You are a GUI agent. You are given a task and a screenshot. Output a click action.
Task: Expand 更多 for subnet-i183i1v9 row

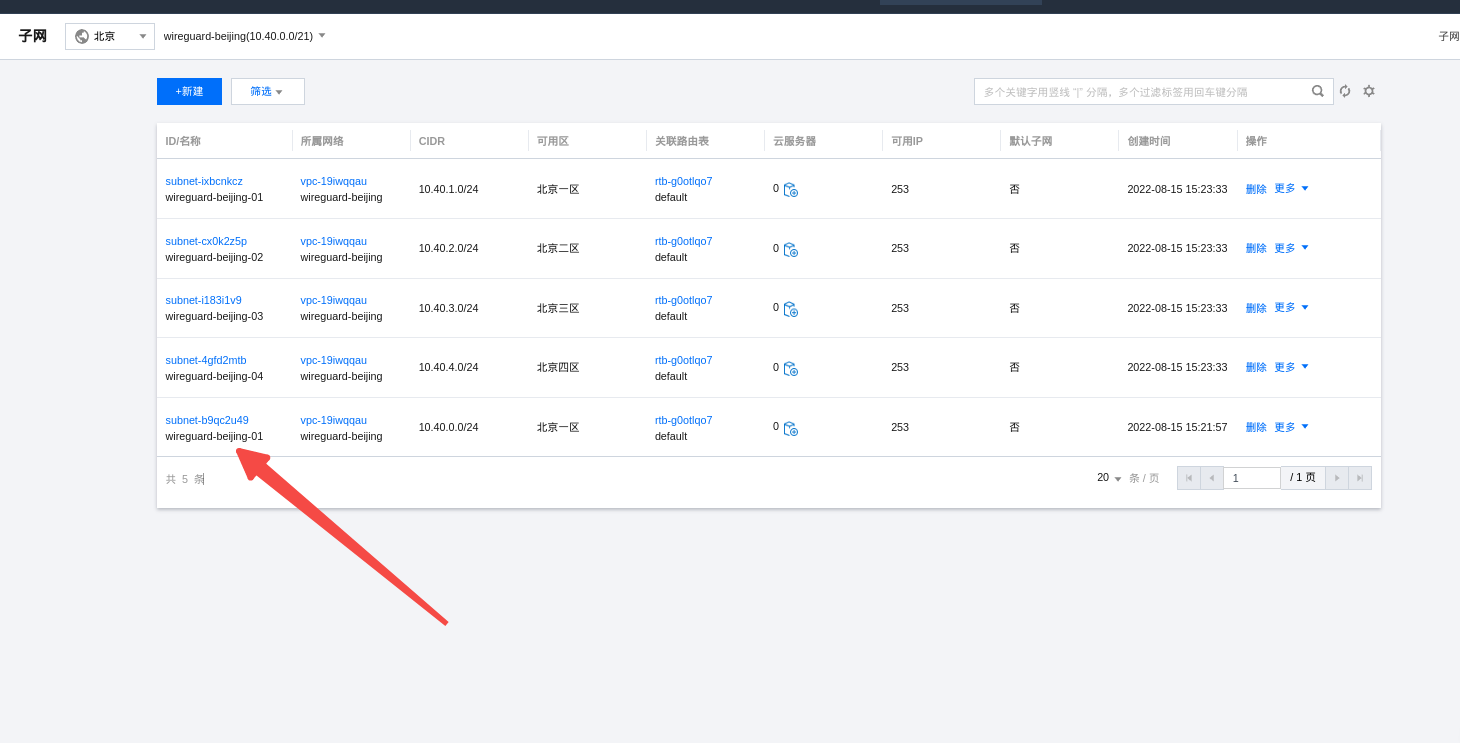[x=1291, y=307]
